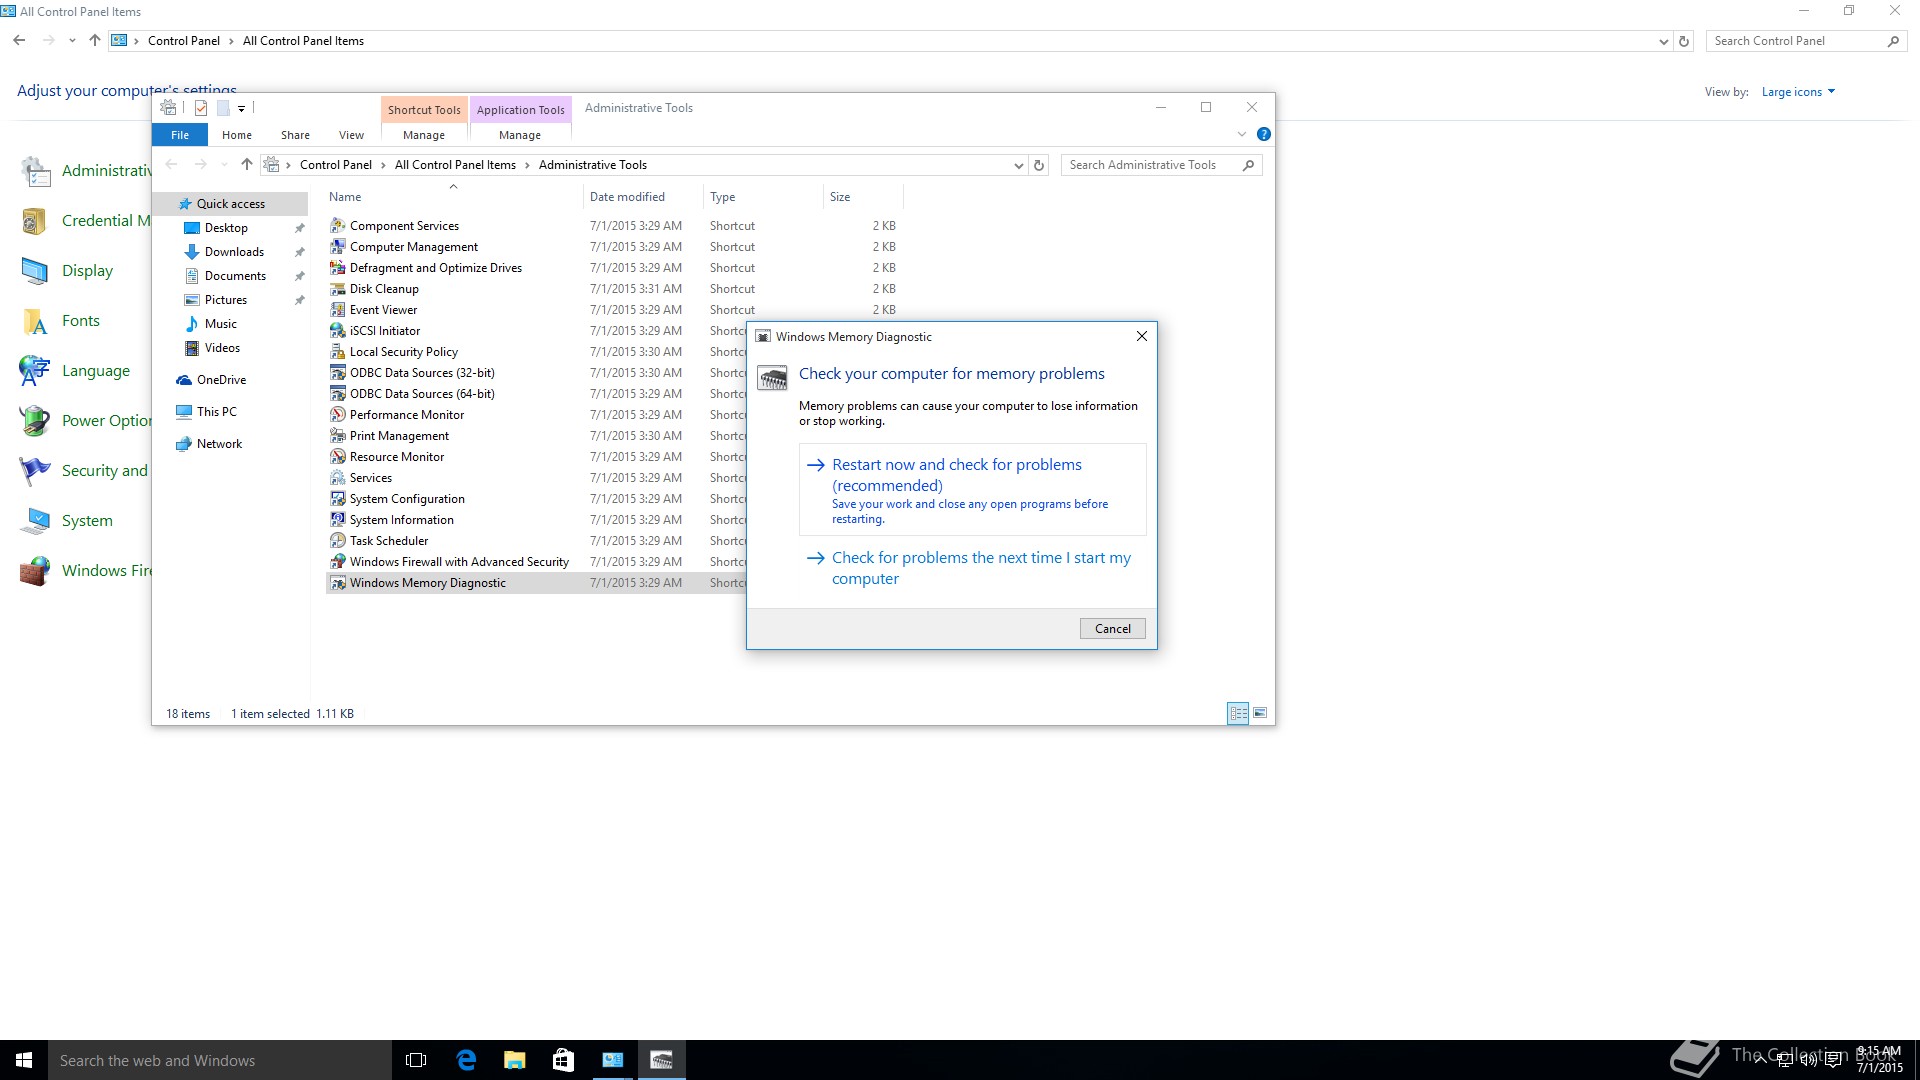Select Disk Cleanup icon
The width and height of the screenshot is (1920, 1080).
pyautogui.click(x=338, y=289)
